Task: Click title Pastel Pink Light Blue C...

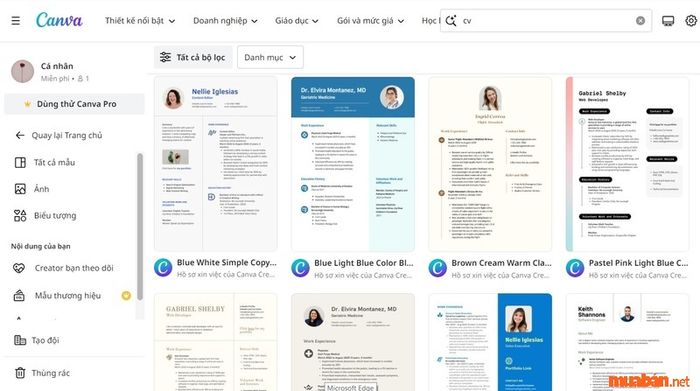Action: coord(638,263)
